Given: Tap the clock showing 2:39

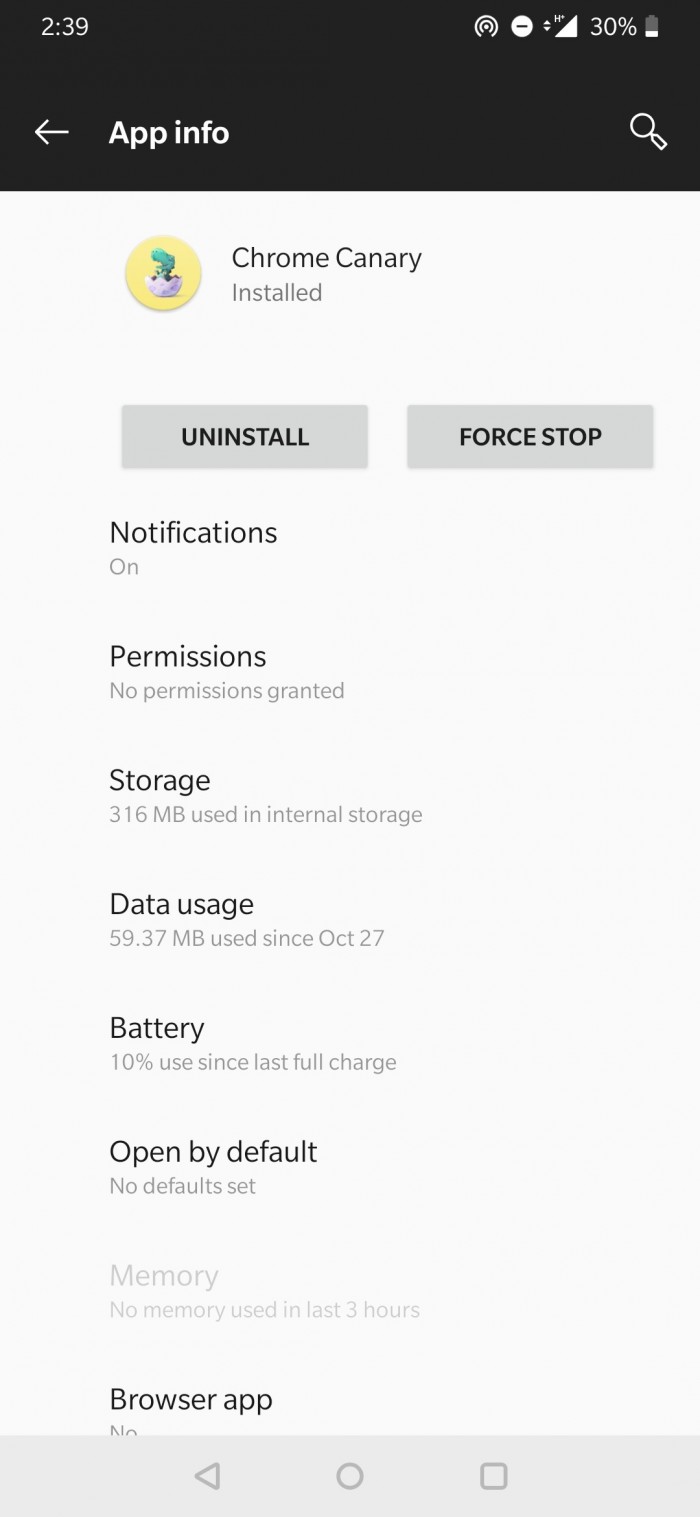Looking at the screenshot, I should [x=65, y=27].
